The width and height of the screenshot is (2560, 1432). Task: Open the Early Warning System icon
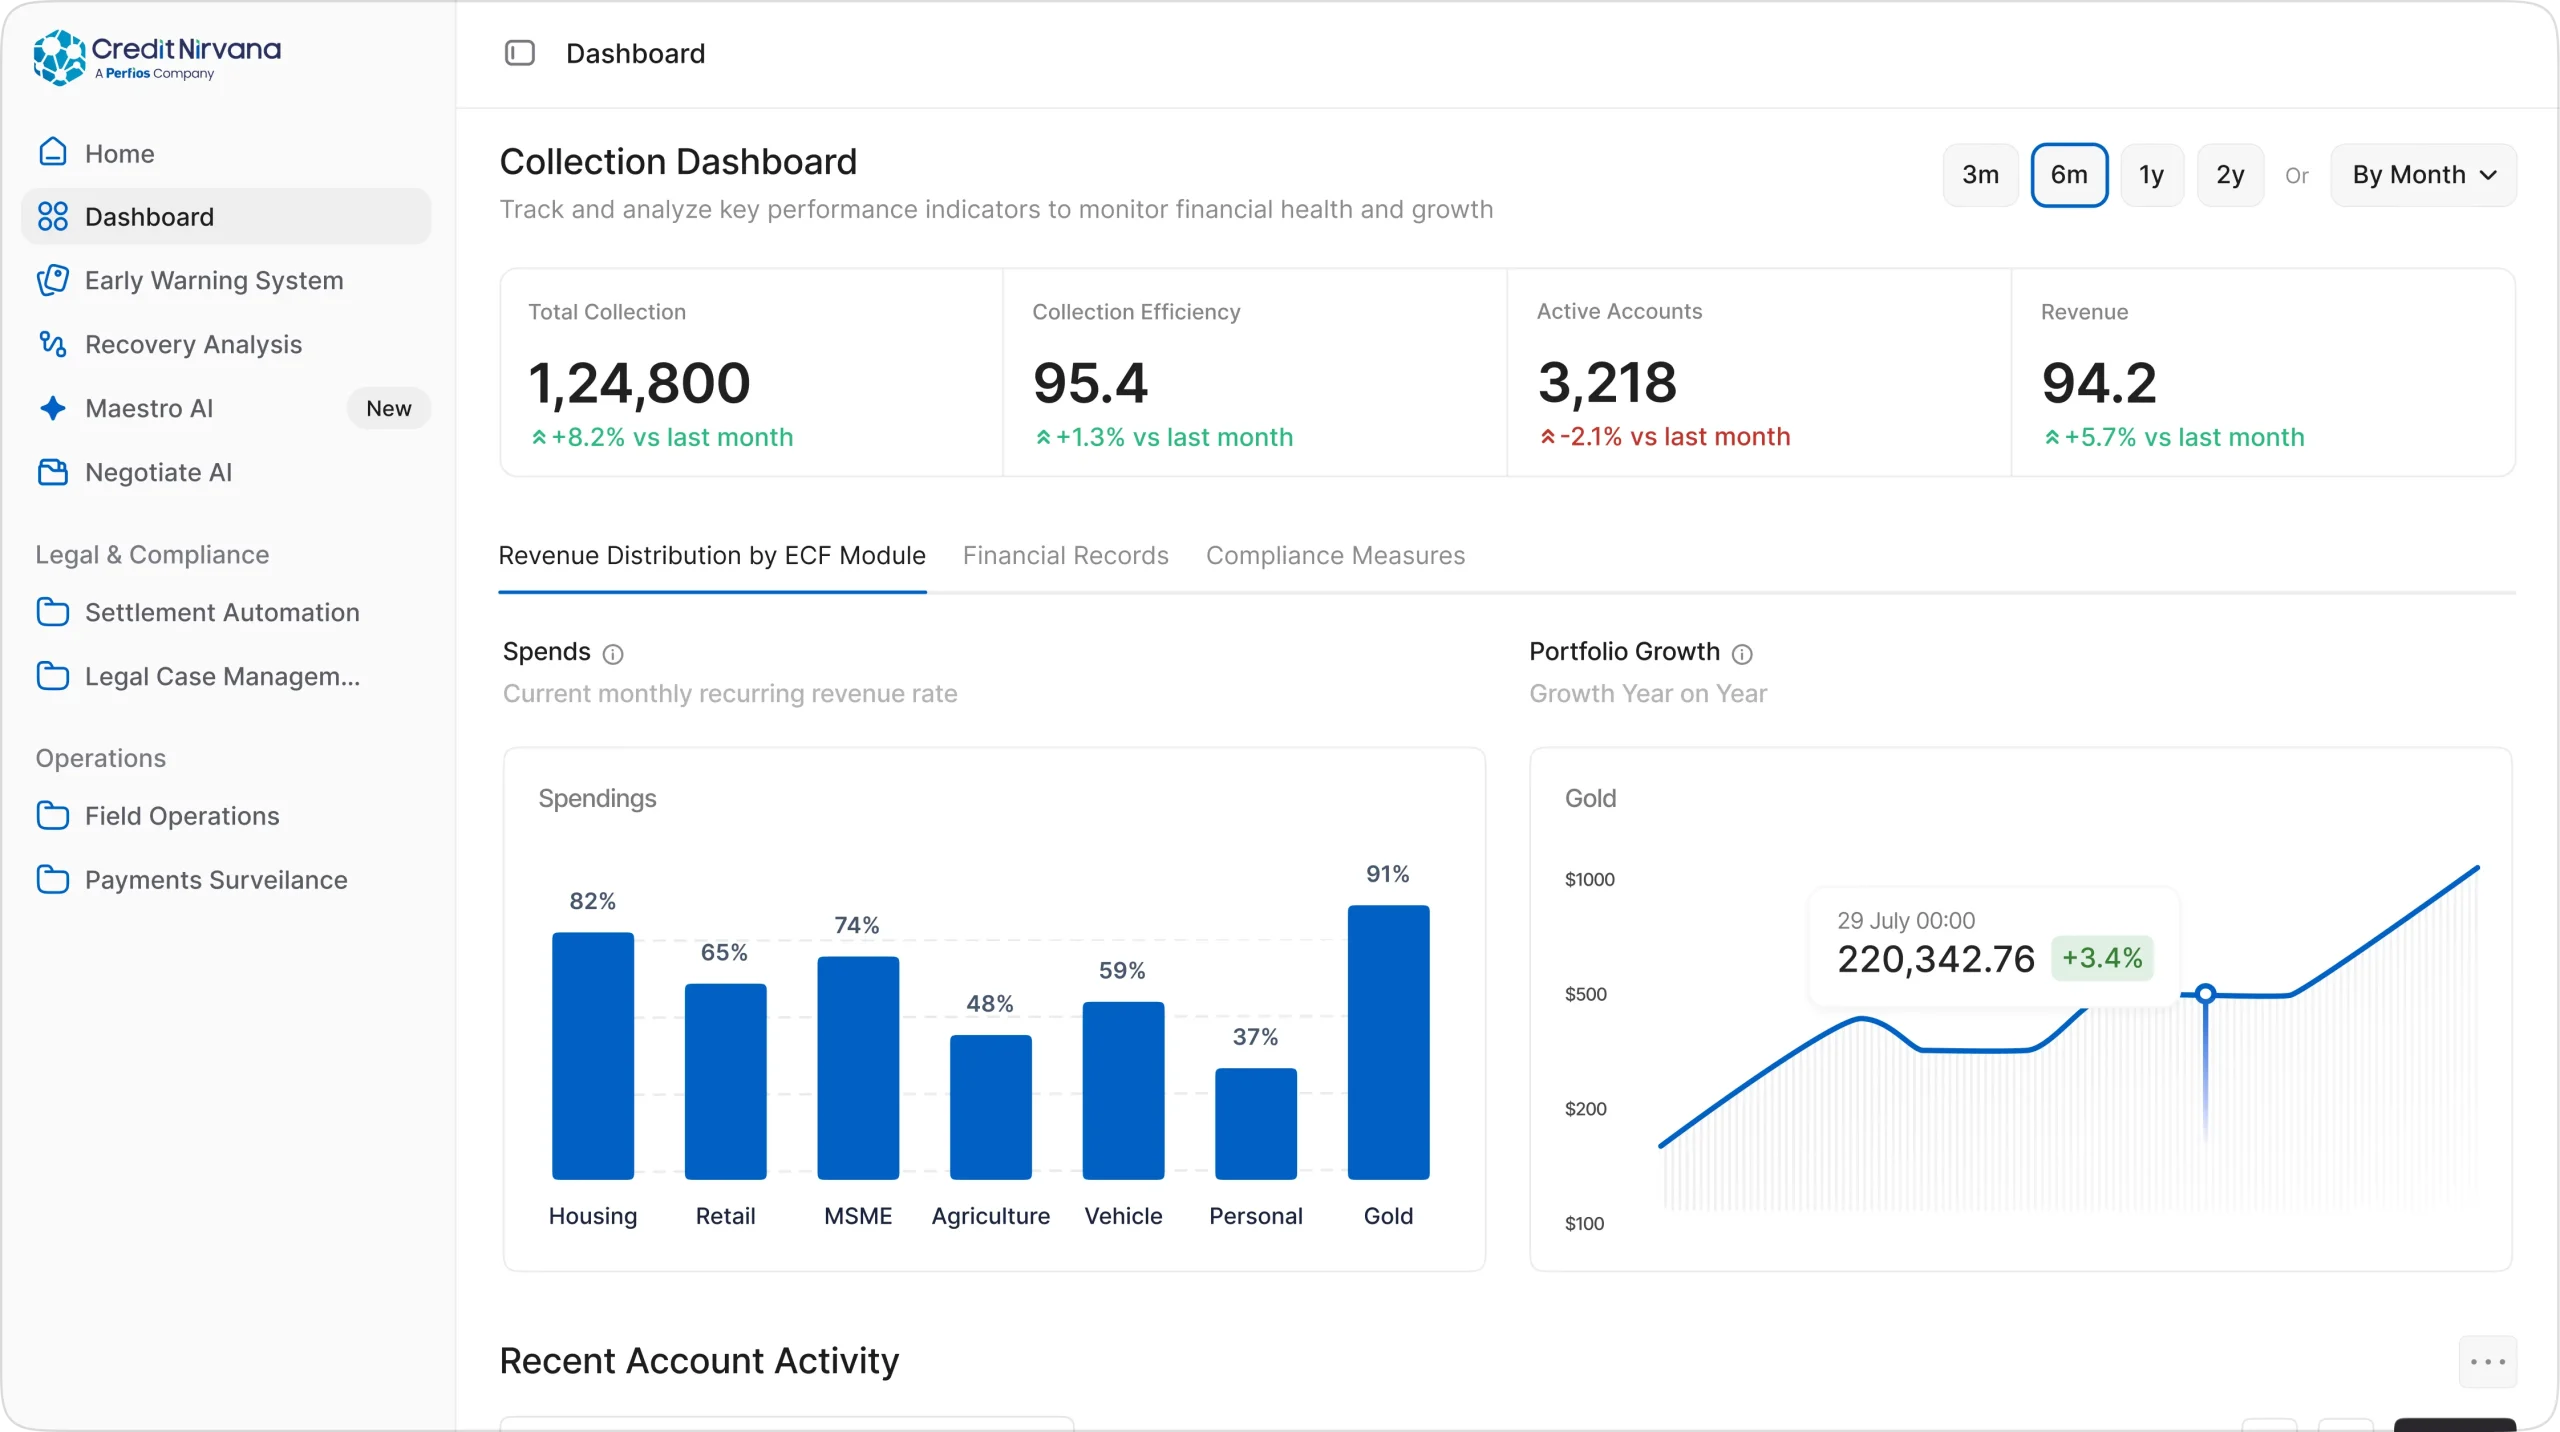tap(53, 280)
